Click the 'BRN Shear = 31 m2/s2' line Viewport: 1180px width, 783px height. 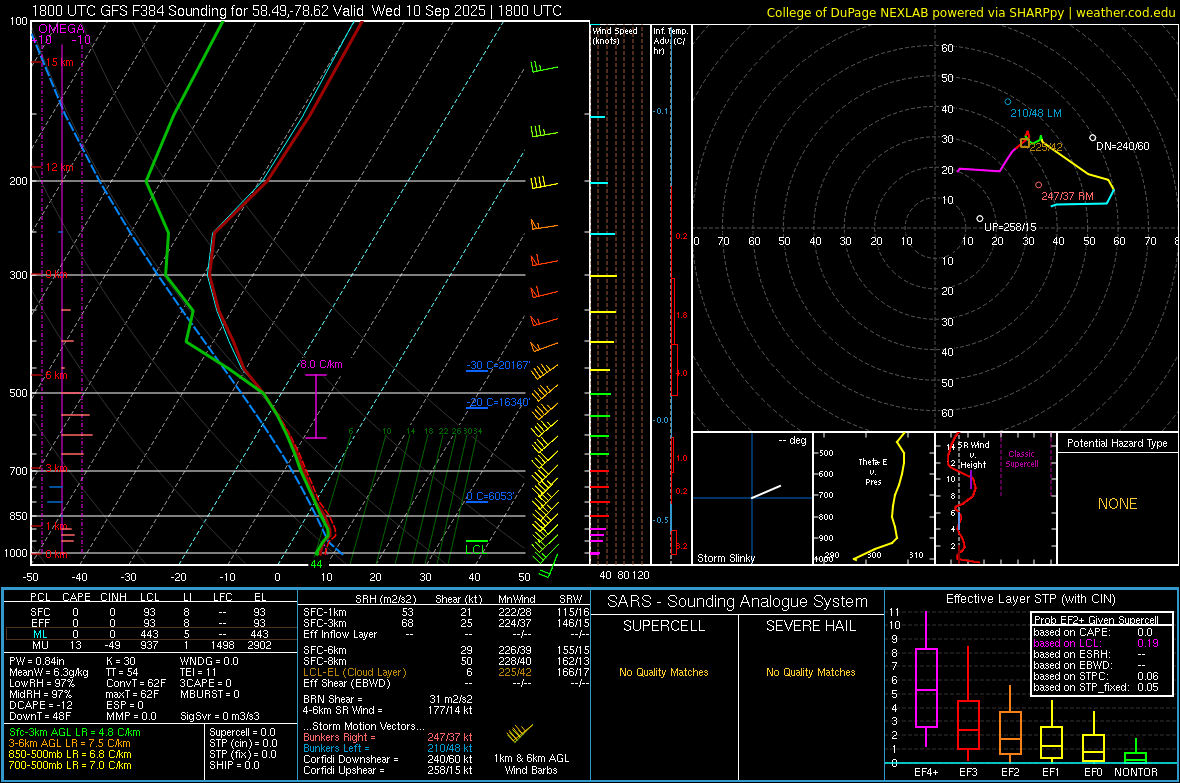click(x=388, y=699)
